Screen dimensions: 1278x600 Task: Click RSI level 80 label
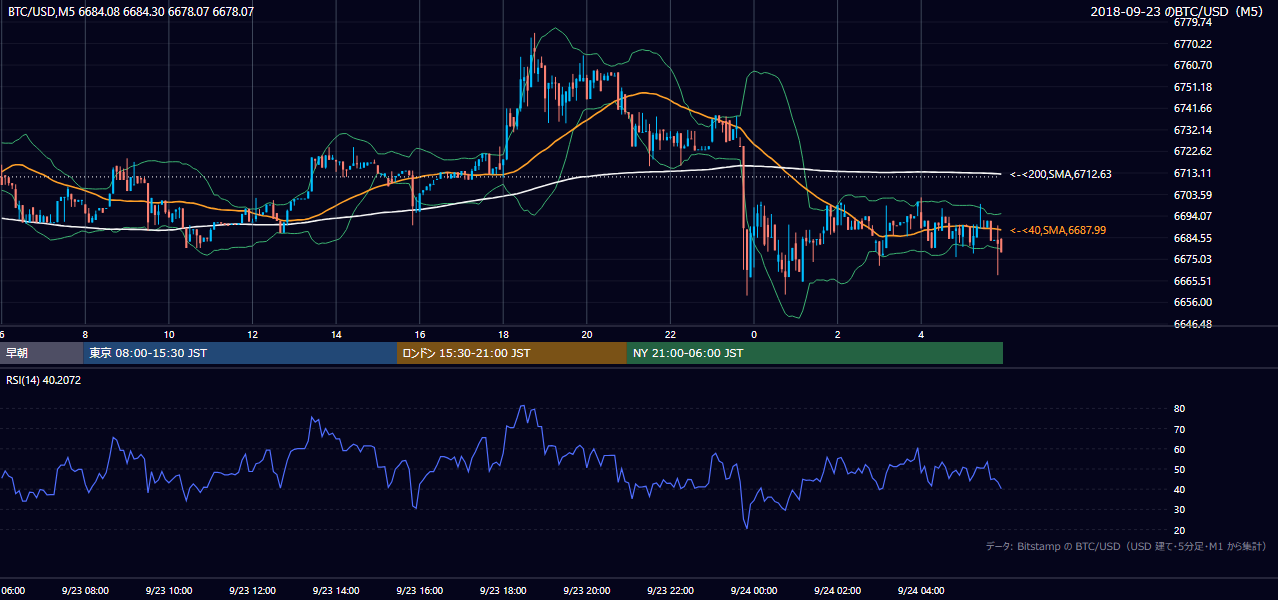coord(1179,409)
